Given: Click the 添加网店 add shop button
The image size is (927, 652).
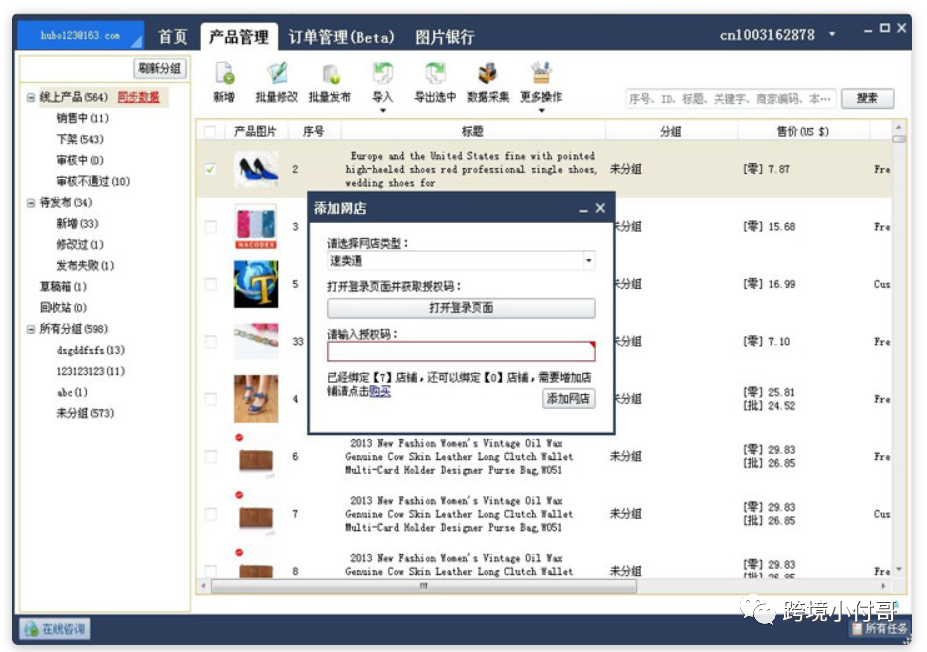Looking at the screenshot, I should click(x=568, y=398).
